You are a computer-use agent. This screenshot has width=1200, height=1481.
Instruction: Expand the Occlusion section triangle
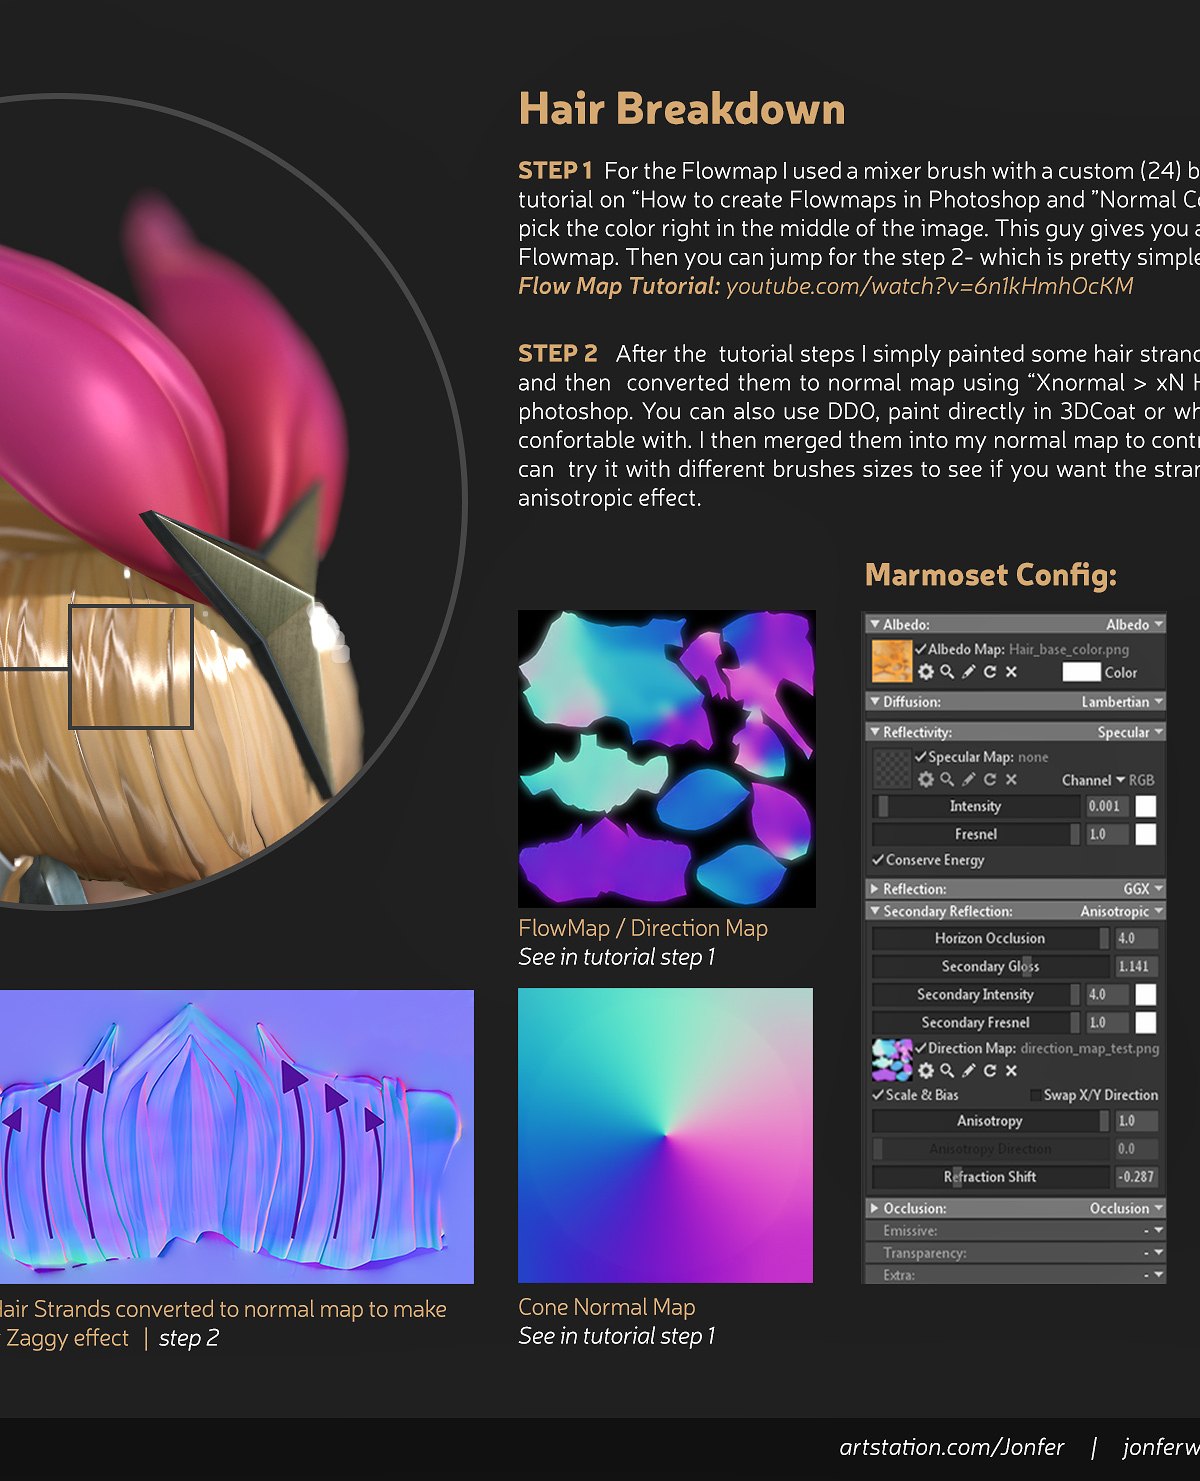tap(875, 1208)
